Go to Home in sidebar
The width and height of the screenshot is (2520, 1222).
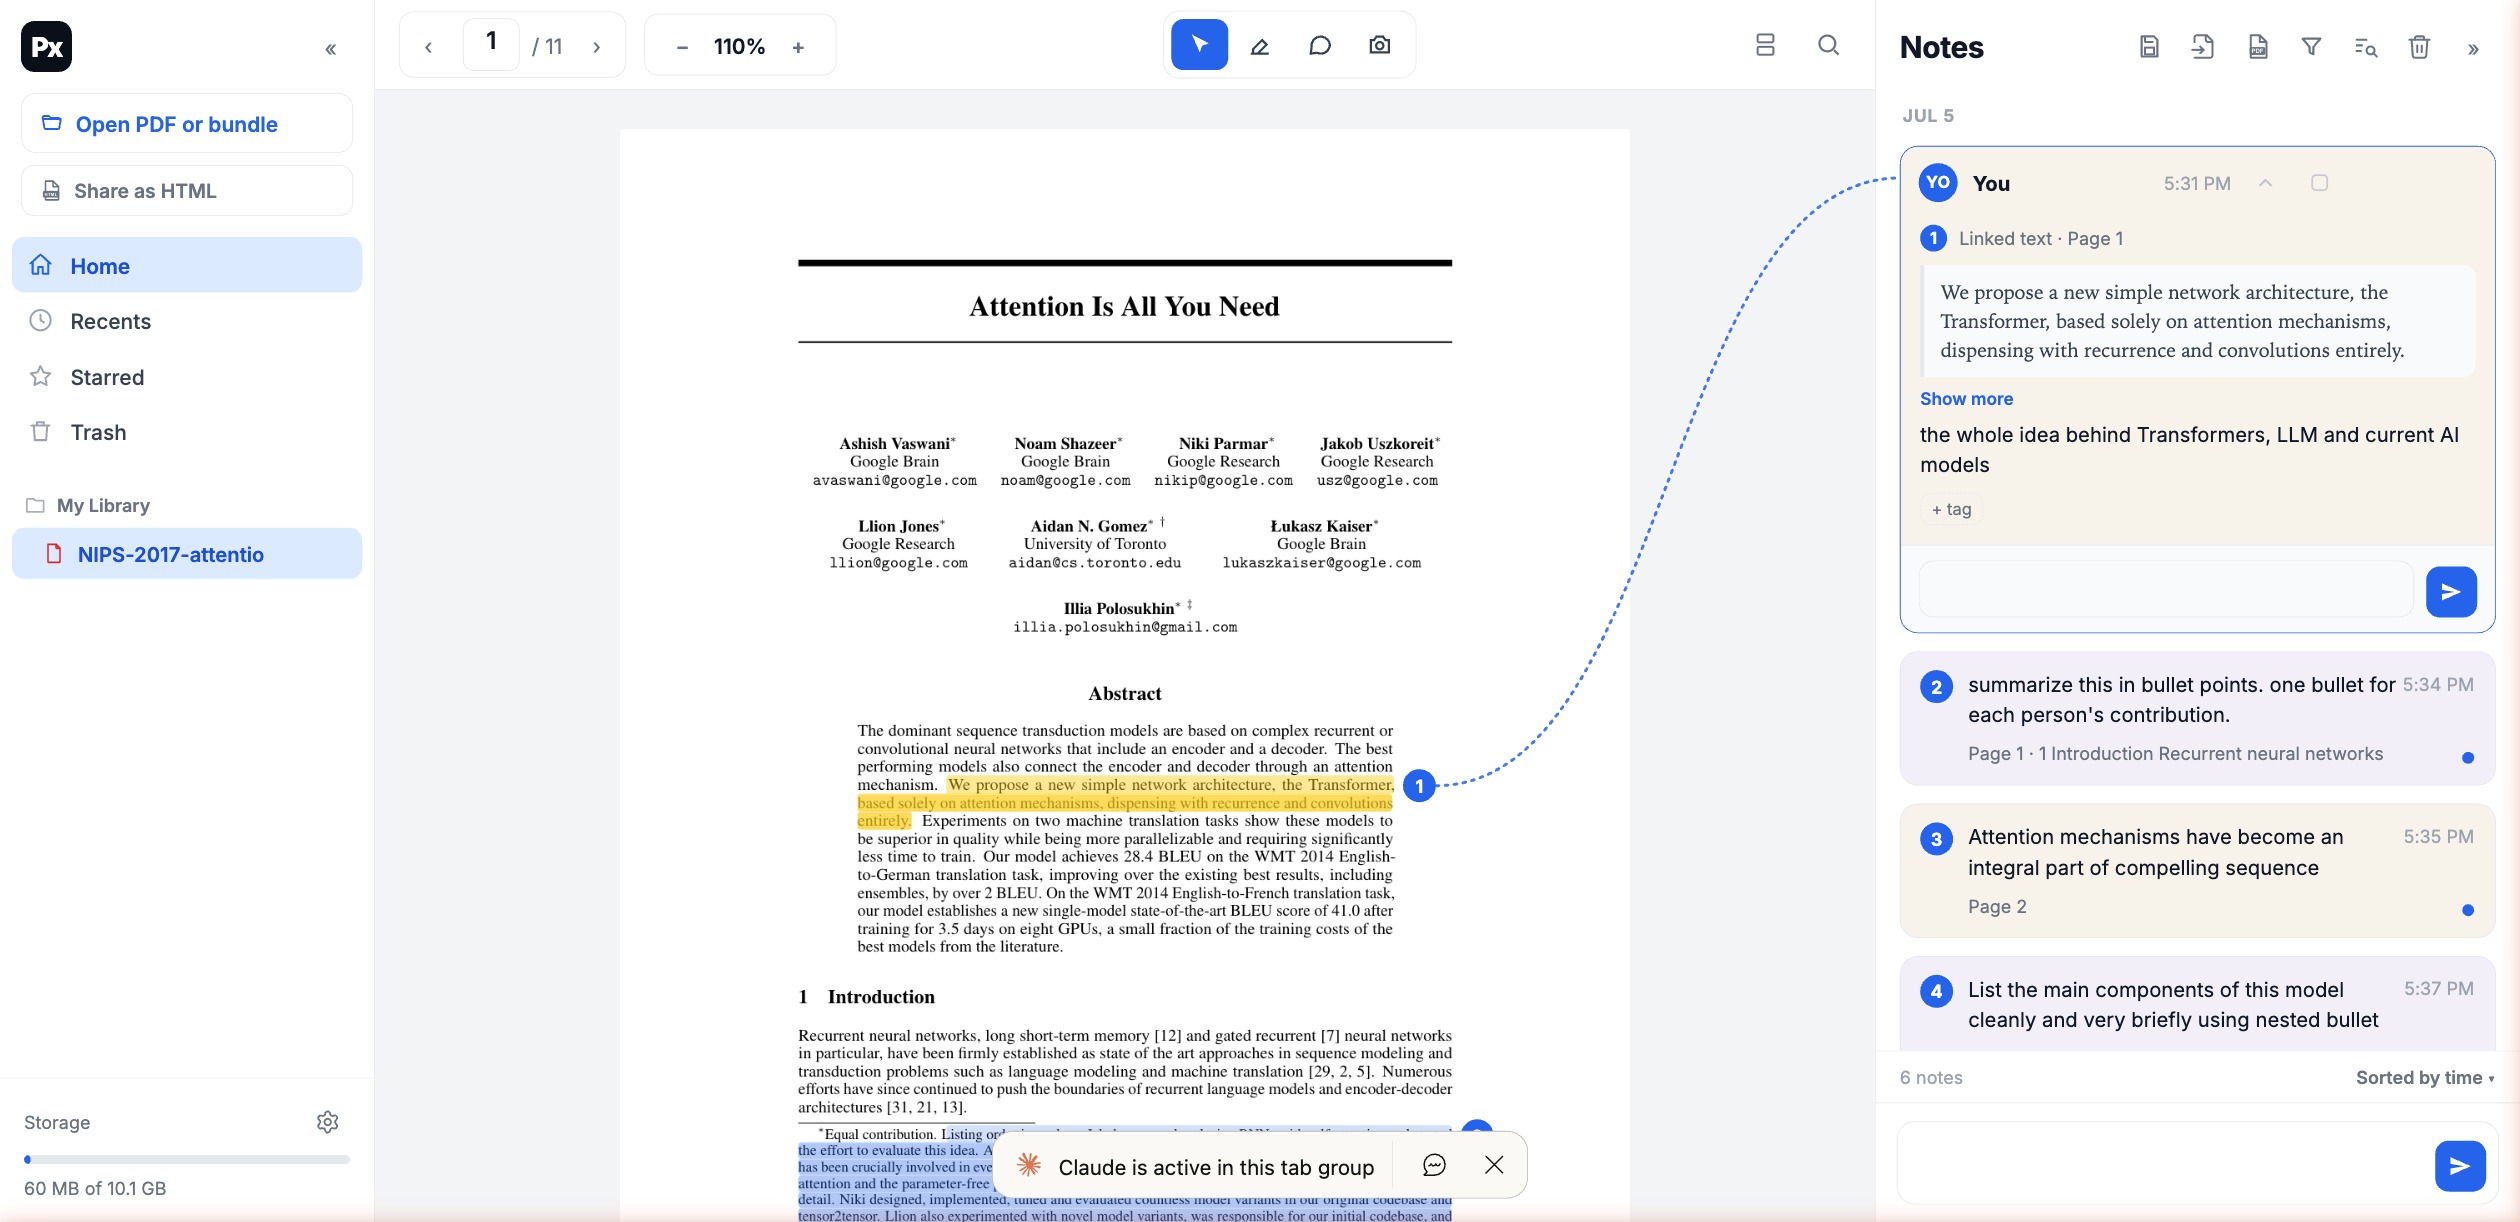[187, 265]
